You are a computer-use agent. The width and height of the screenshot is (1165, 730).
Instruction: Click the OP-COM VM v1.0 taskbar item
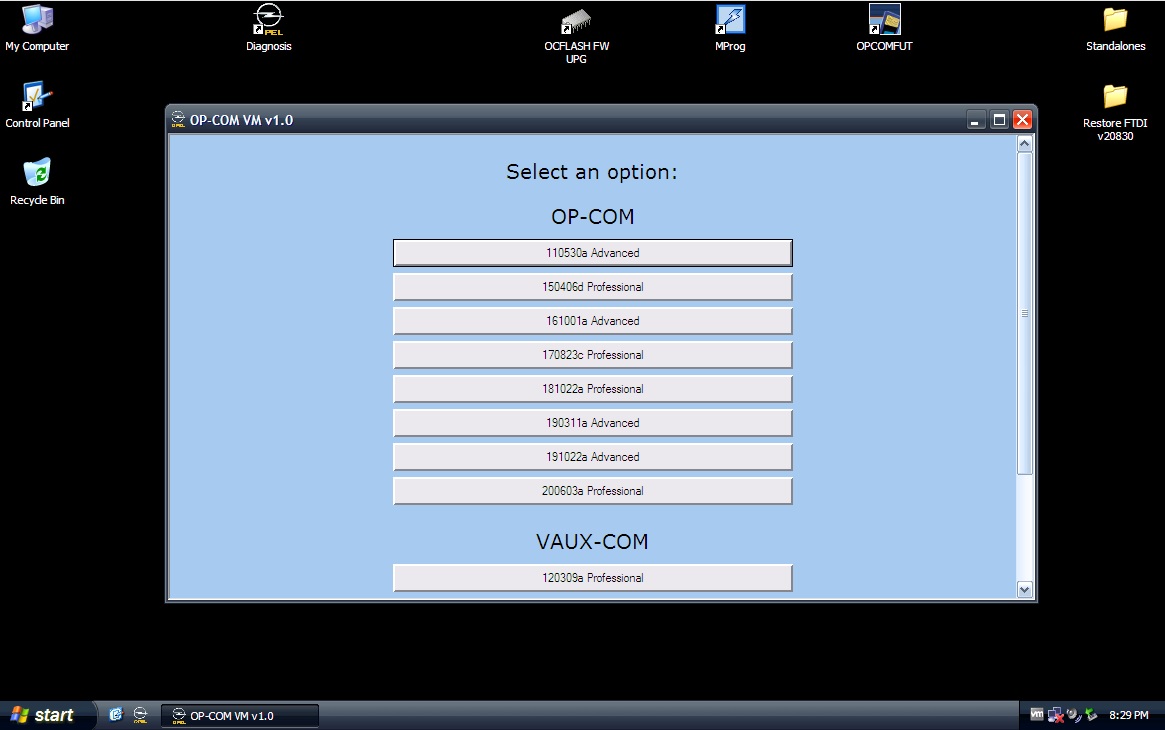(240, 716)
